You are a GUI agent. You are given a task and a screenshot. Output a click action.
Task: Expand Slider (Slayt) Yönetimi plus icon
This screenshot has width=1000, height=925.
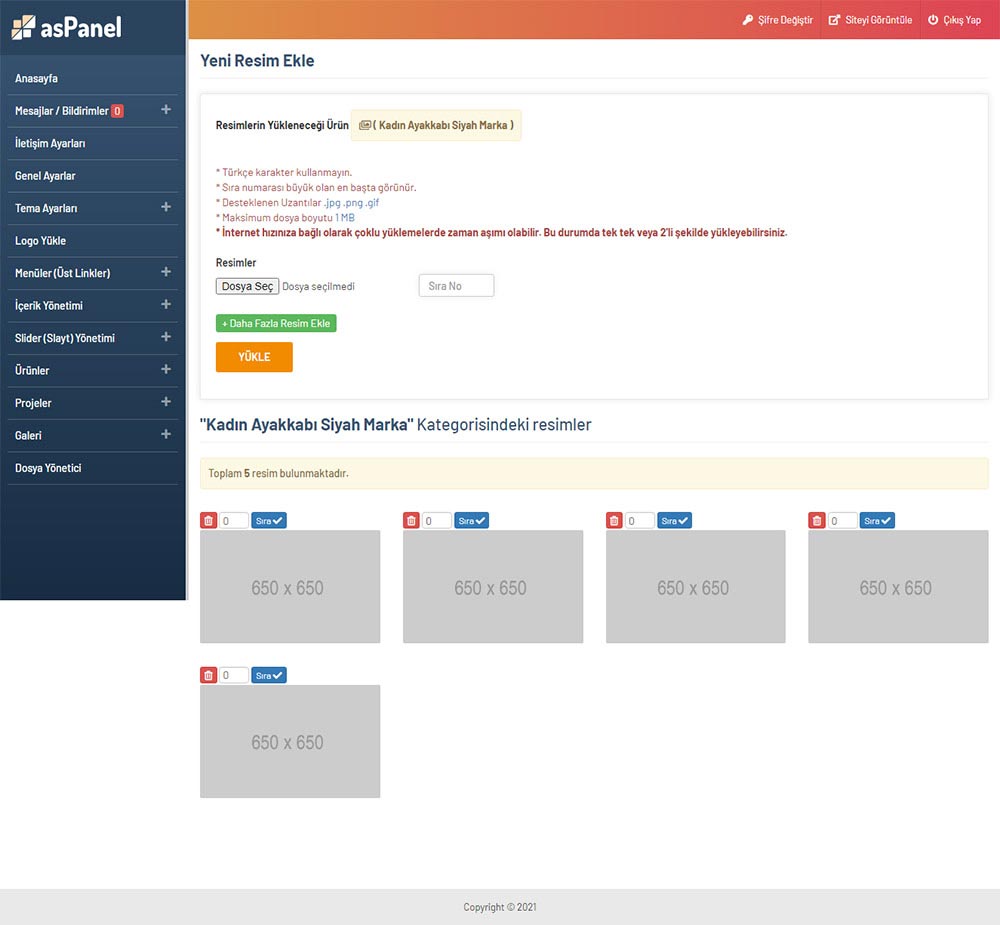tap(166, 337)
